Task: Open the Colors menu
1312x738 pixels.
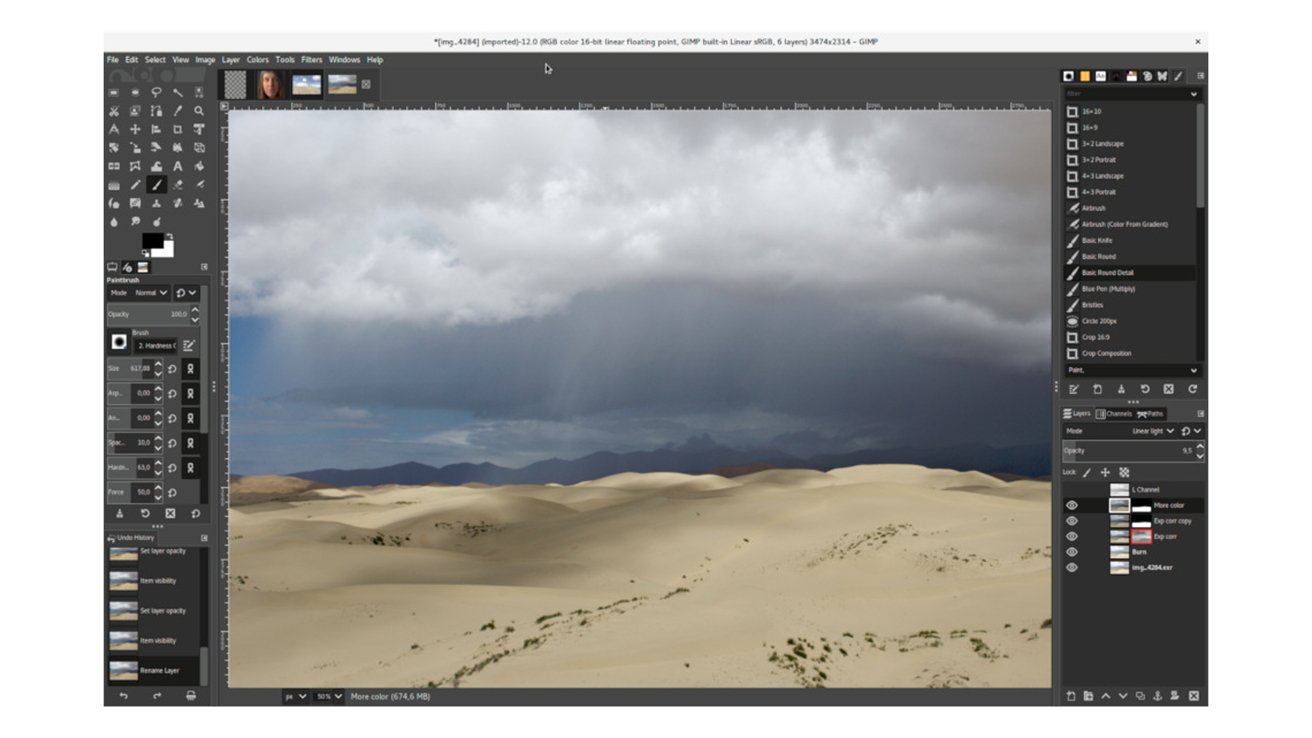Action: tap(258, 60)
